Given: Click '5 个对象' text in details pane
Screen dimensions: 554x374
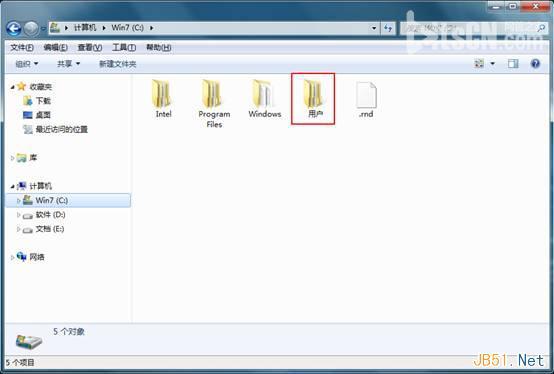Looking at the screenshot, I should [x=69, y=332].
